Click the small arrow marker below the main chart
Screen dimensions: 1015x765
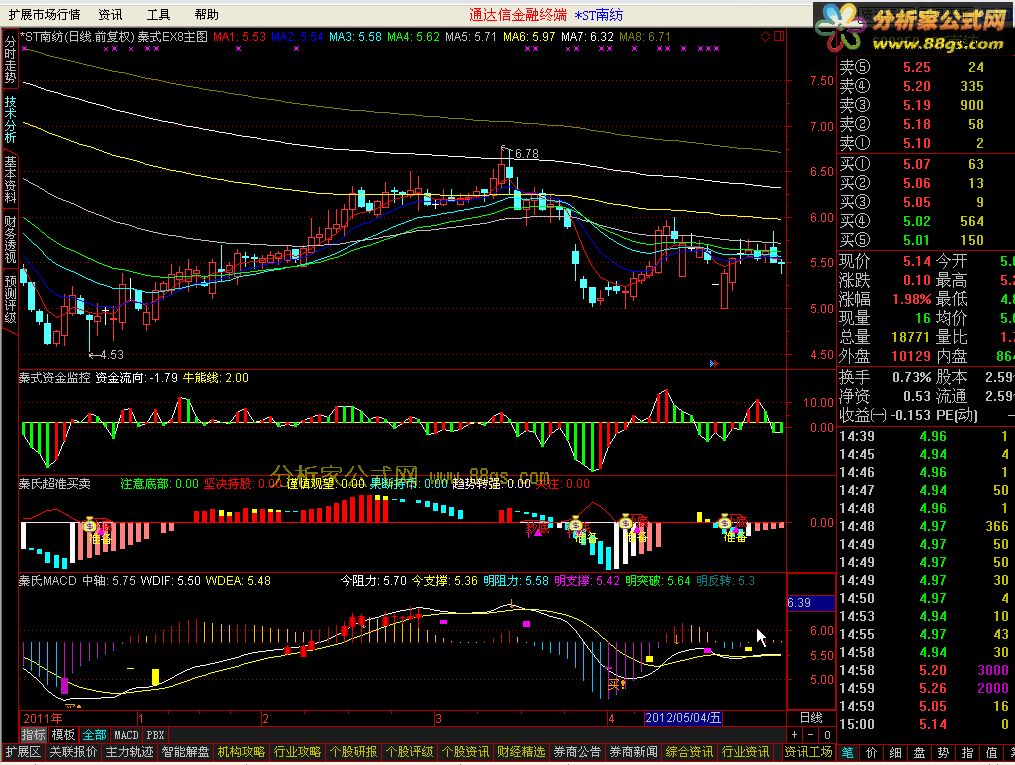coord(713,364)
